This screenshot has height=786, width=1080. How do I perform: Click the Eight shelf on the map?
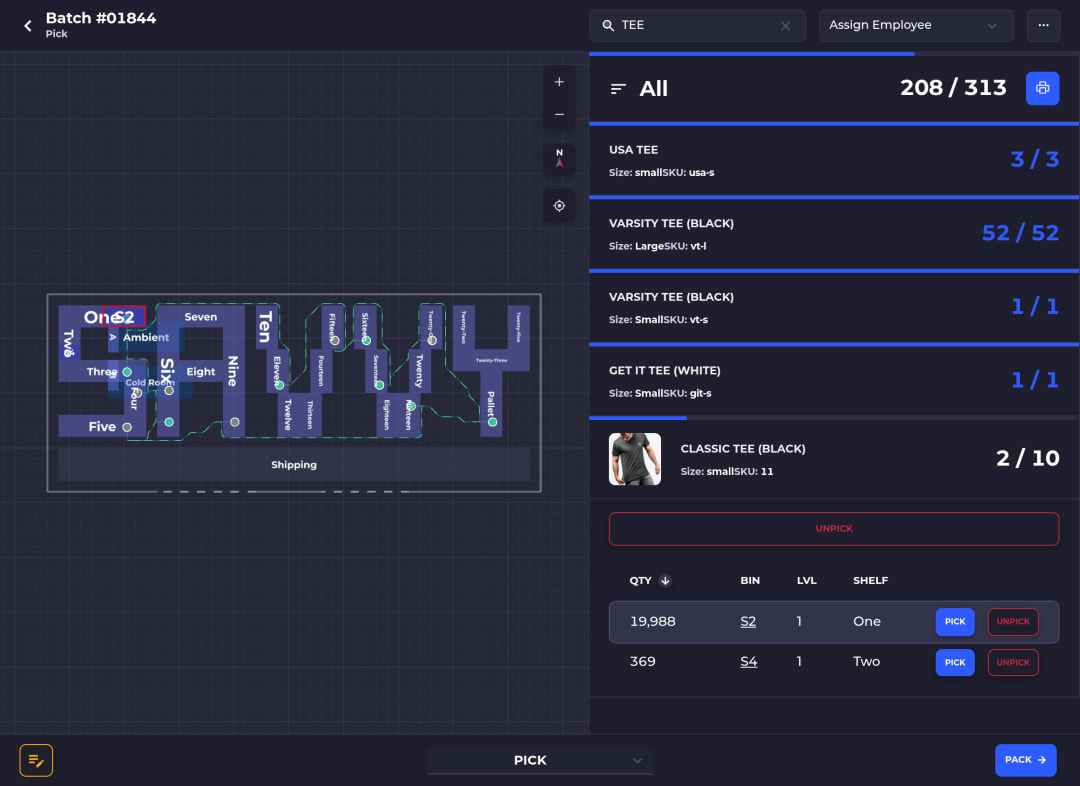200,372
